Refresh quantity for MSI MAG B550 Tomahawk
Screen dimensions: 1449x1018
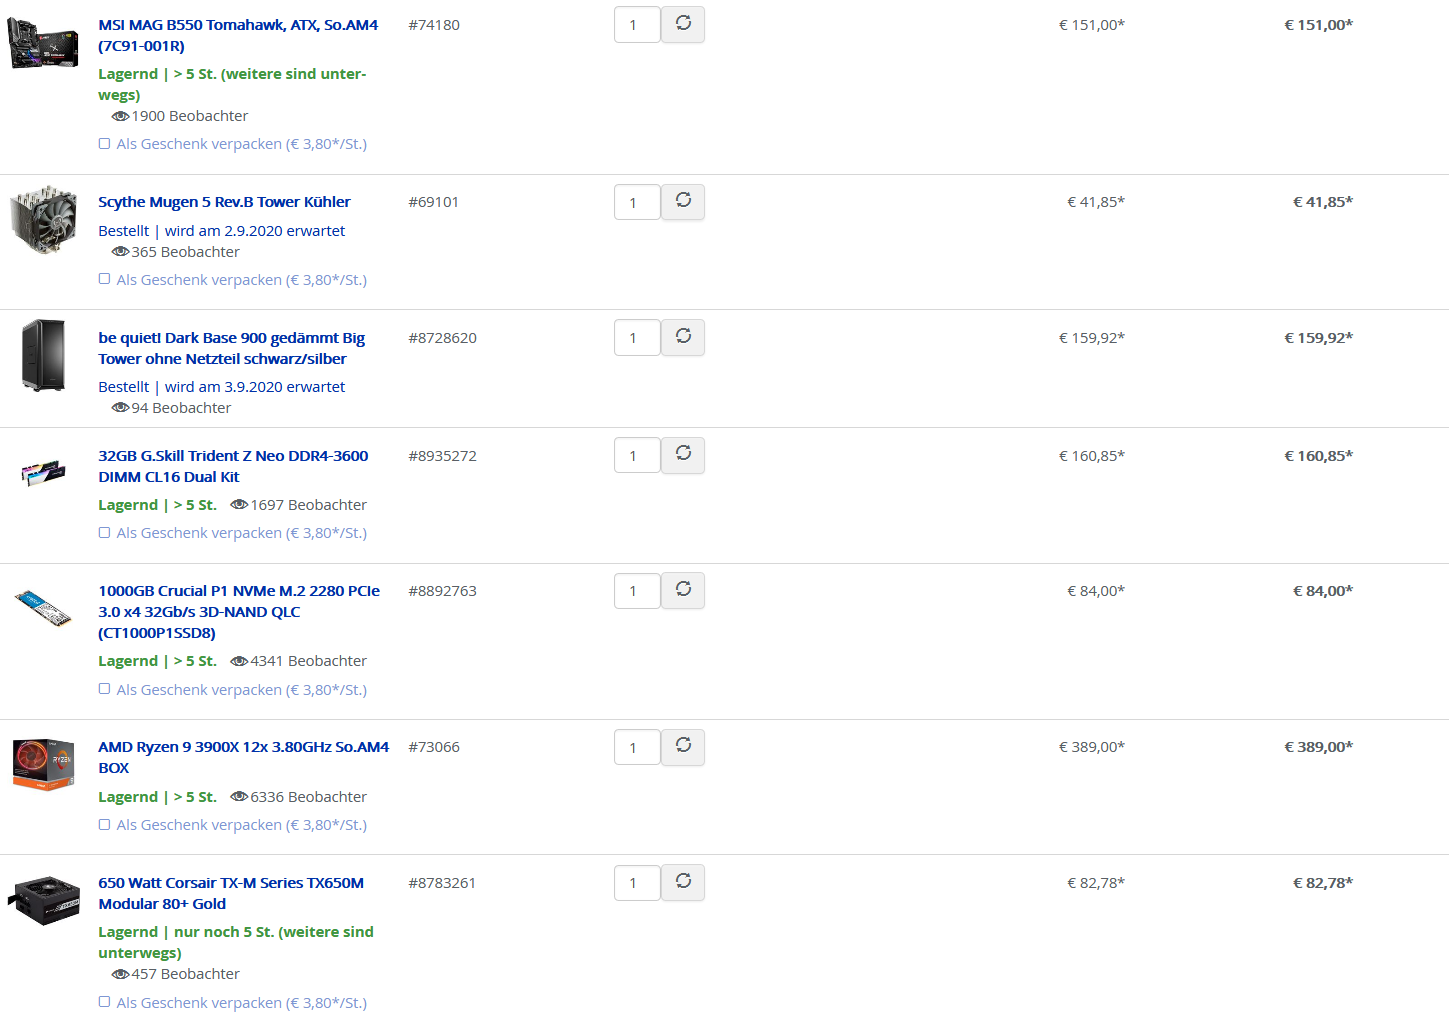pyautogui.click(x=683, y=24)
